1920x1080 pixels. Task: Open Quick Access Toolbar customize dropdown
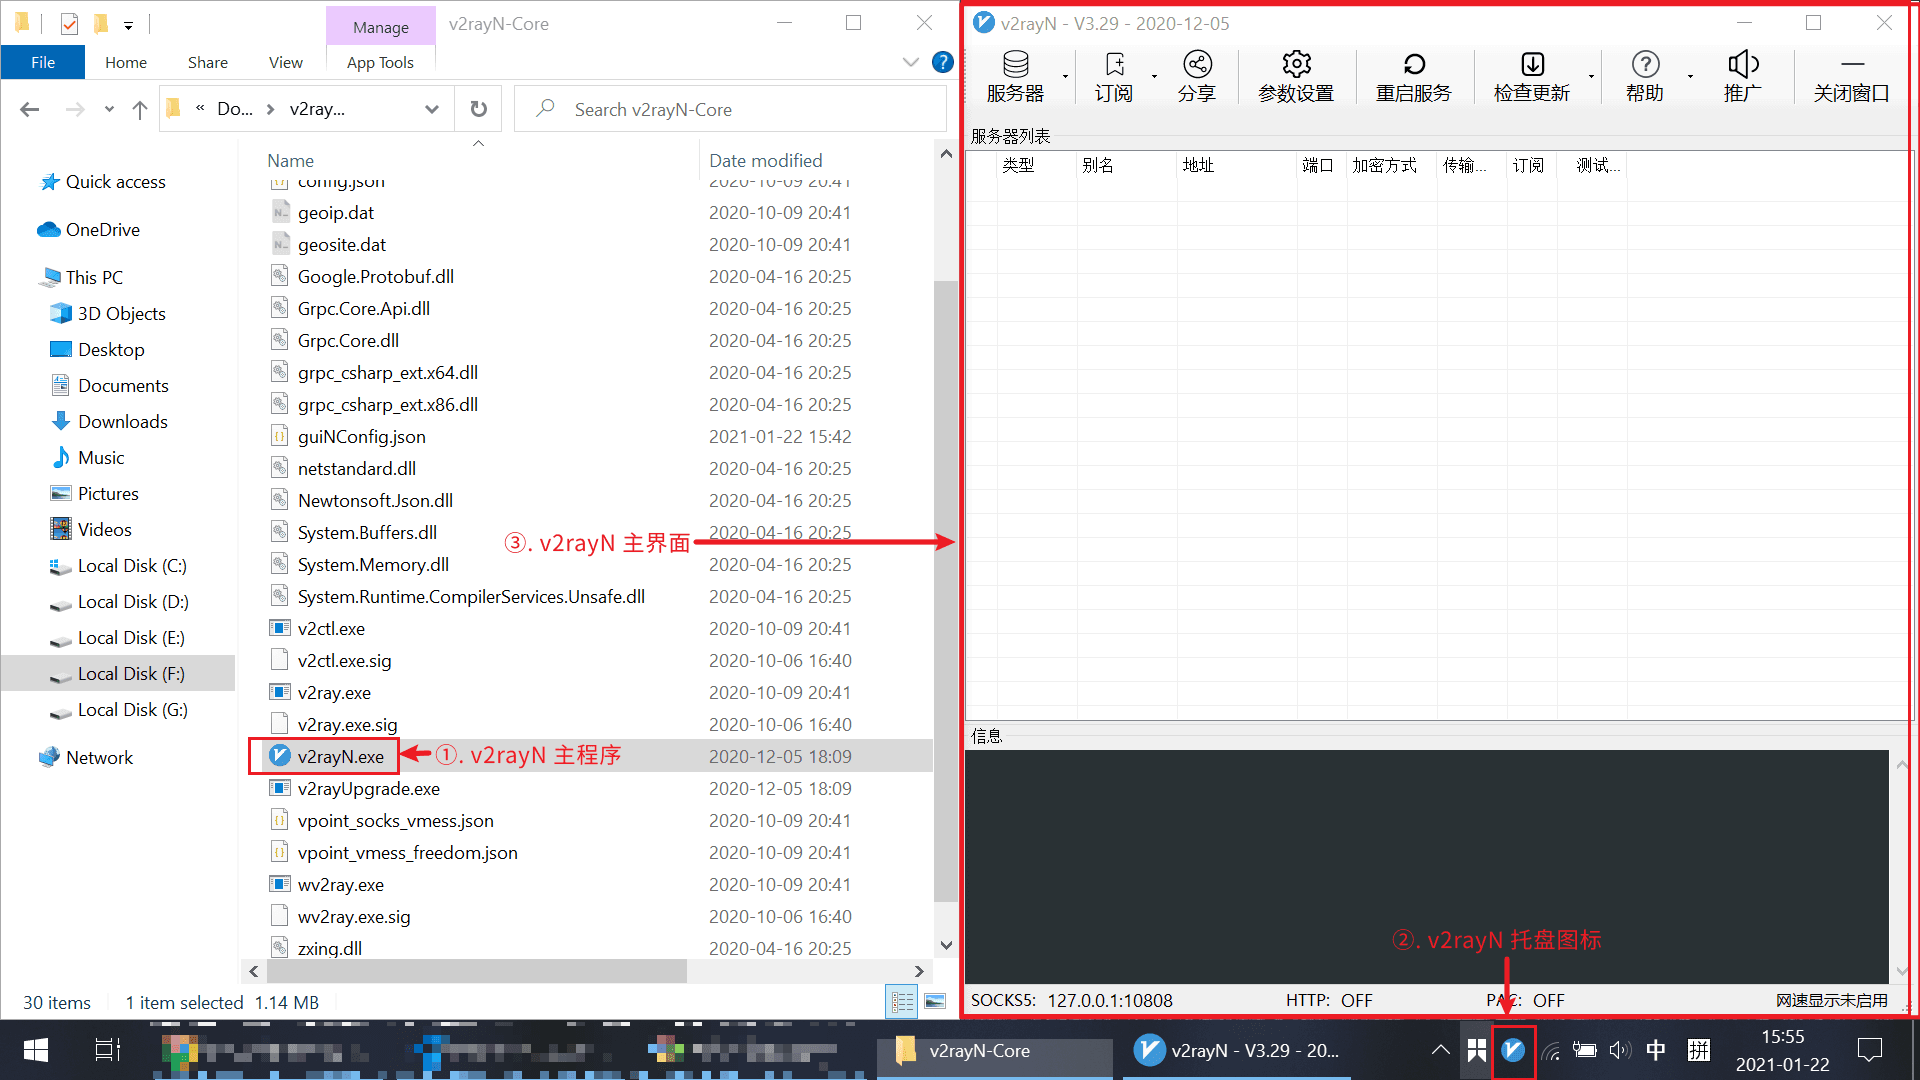coord(128,24)
